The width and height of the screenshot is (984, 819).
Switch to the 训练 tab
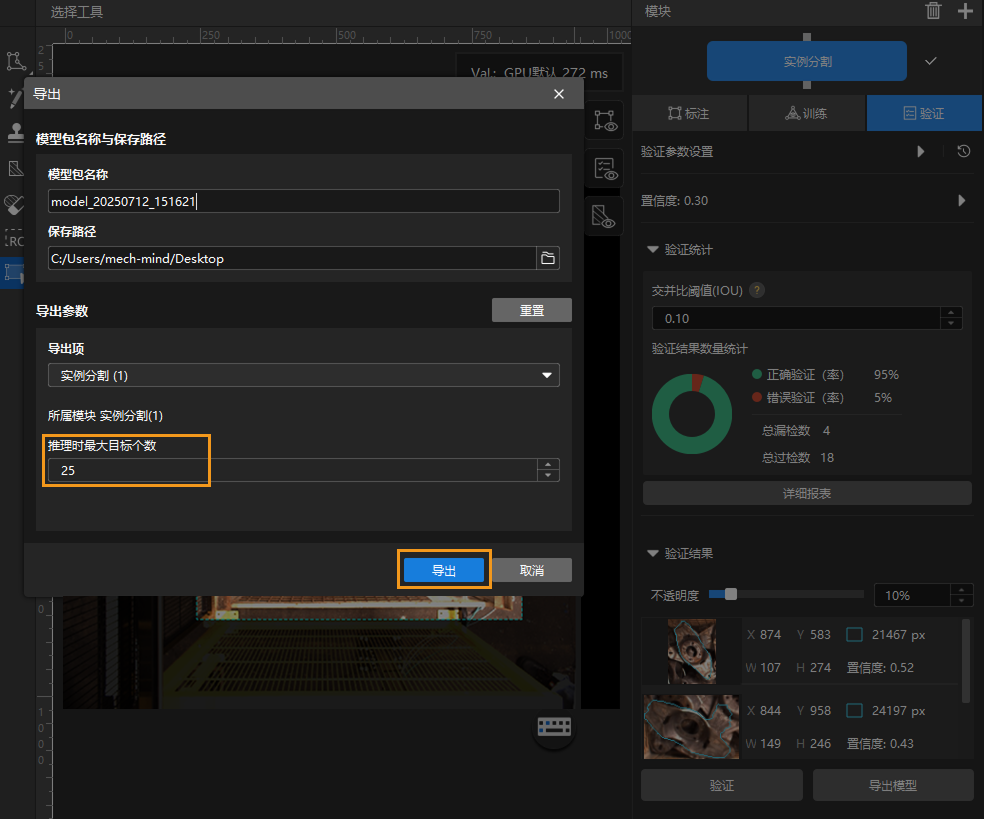click(806, 114)
